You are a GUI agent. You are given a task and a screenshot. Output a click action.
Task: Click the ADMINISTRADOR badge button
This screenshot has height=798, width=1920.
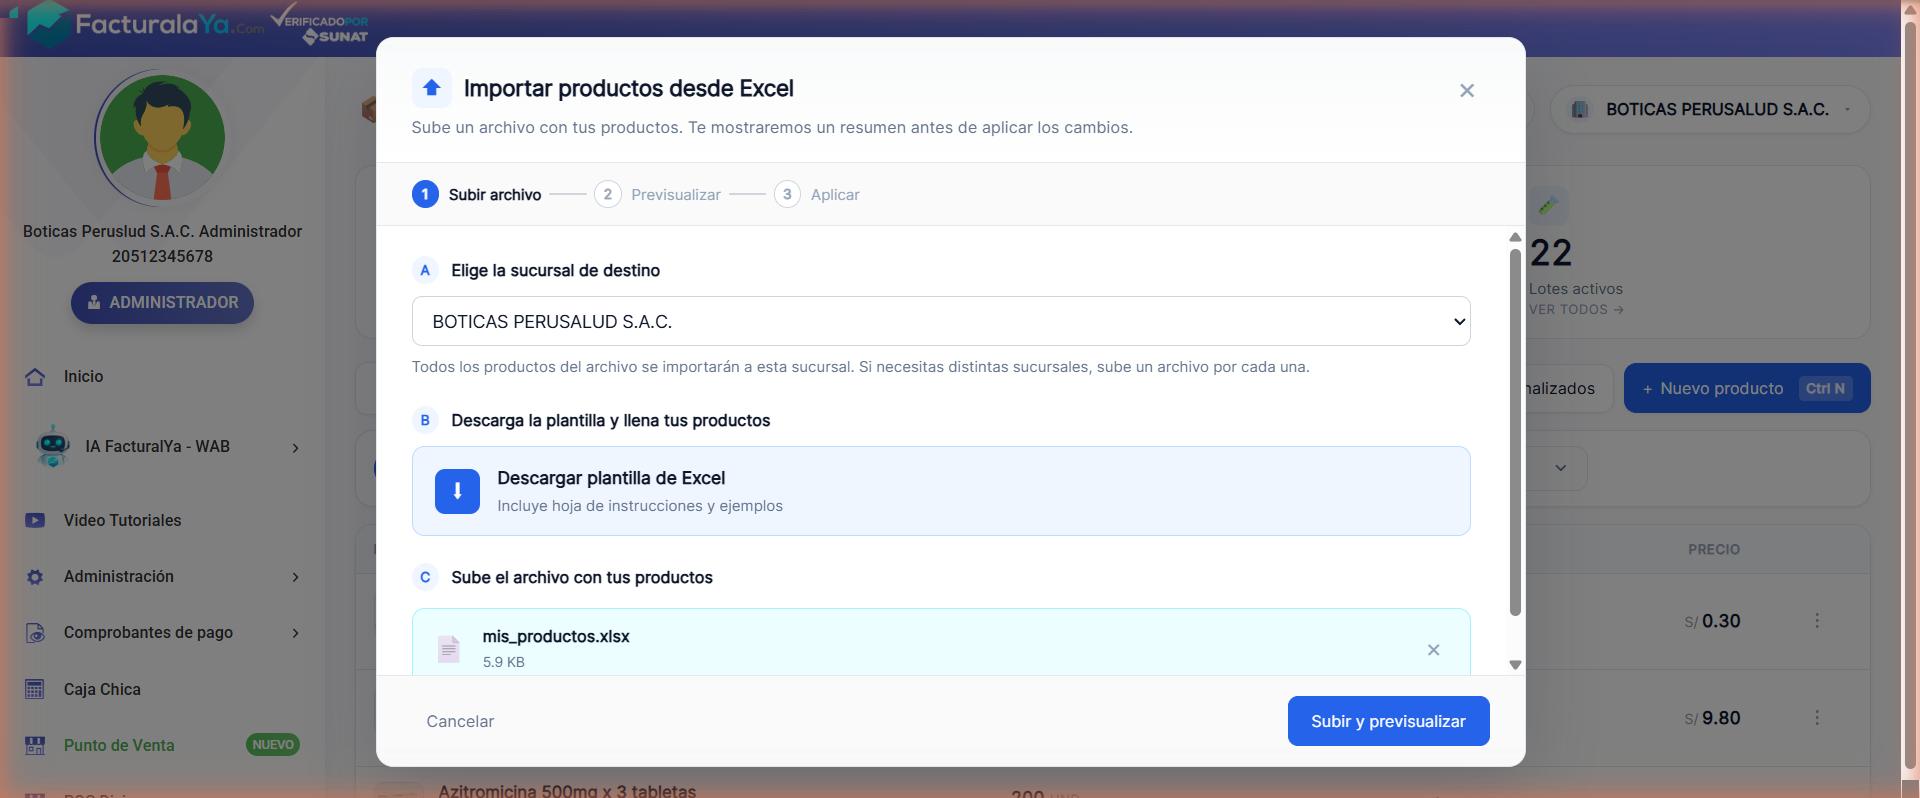[x=162, y=302]
